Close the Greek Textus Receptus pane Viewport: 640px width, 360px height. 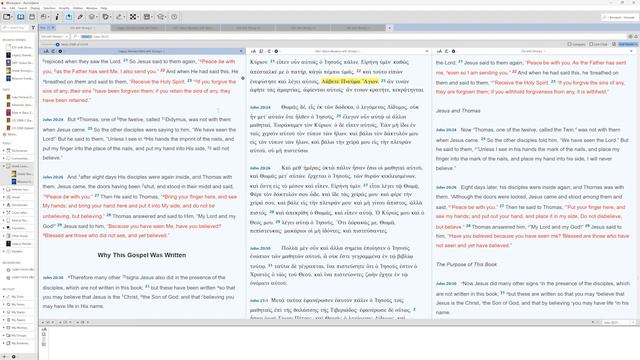pos(427,51)
